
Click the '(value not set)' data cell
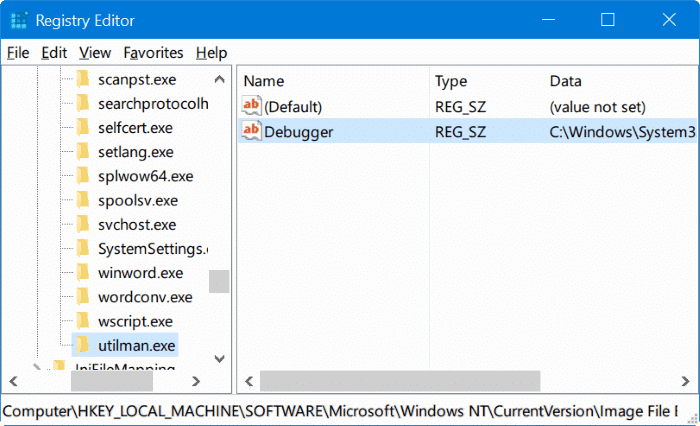pos(597,107)
